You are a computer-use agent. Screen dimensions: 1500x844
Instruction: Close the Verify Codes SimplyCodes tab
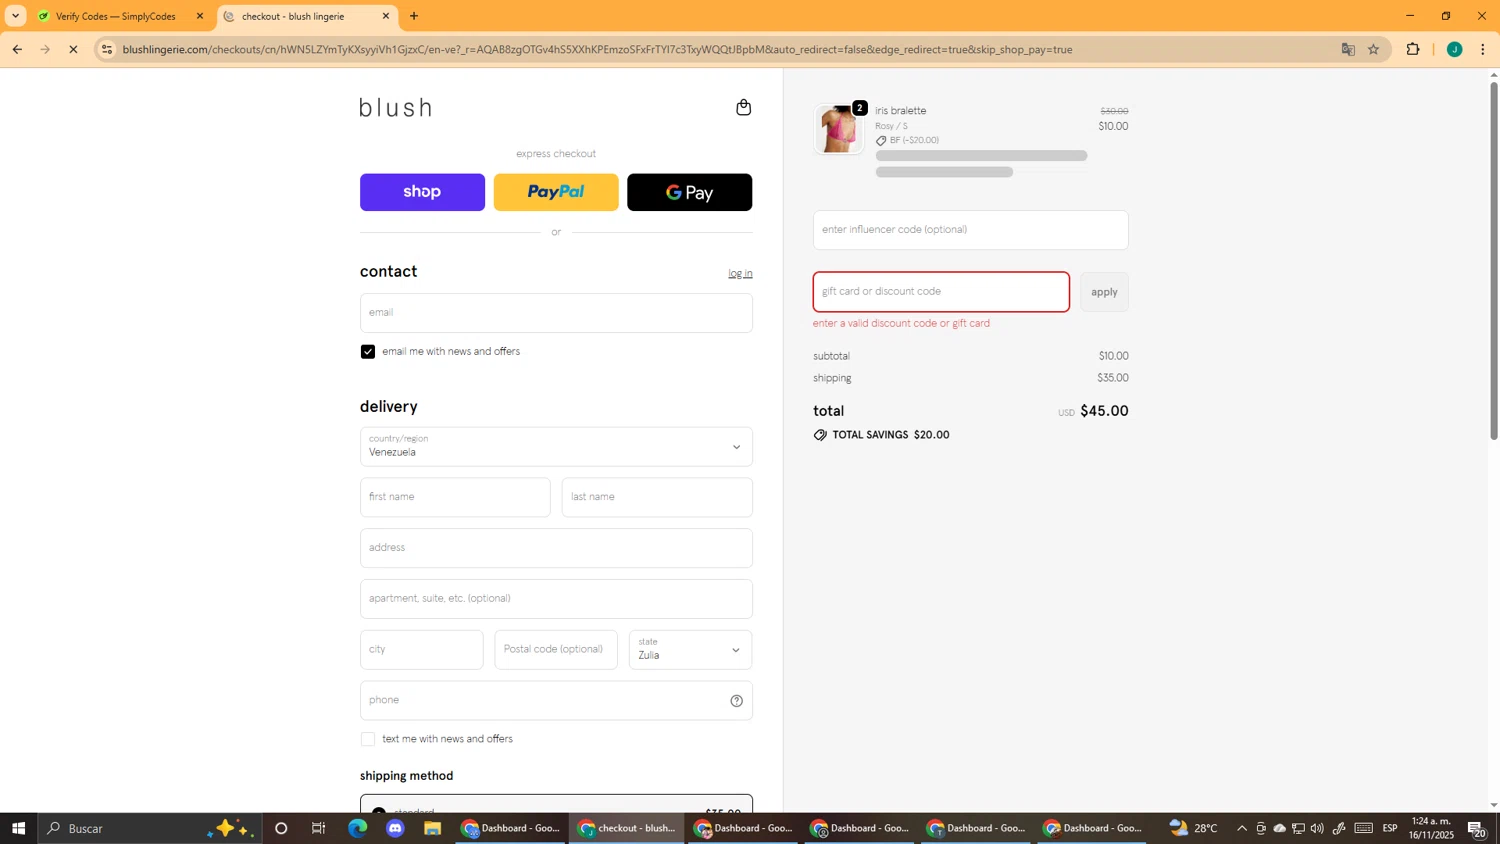point(200,16)
